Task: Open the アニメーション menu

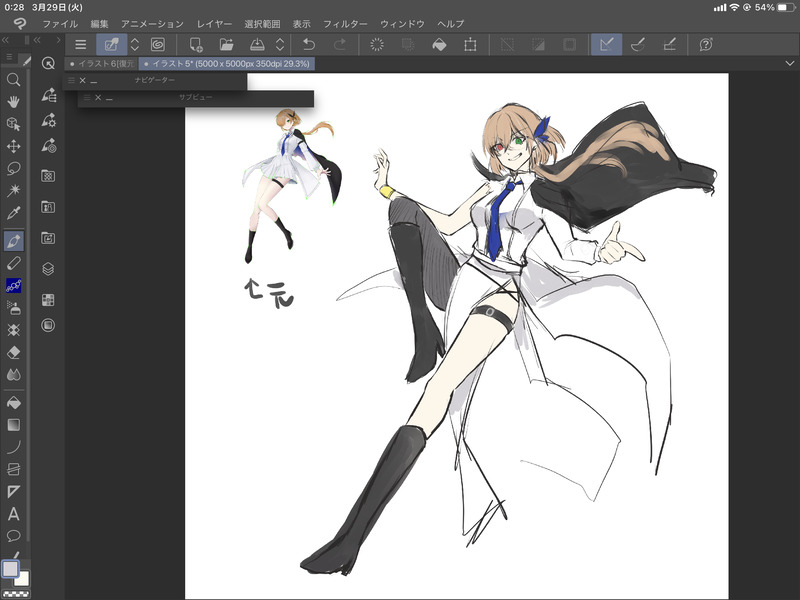Action: pos(152,24)
